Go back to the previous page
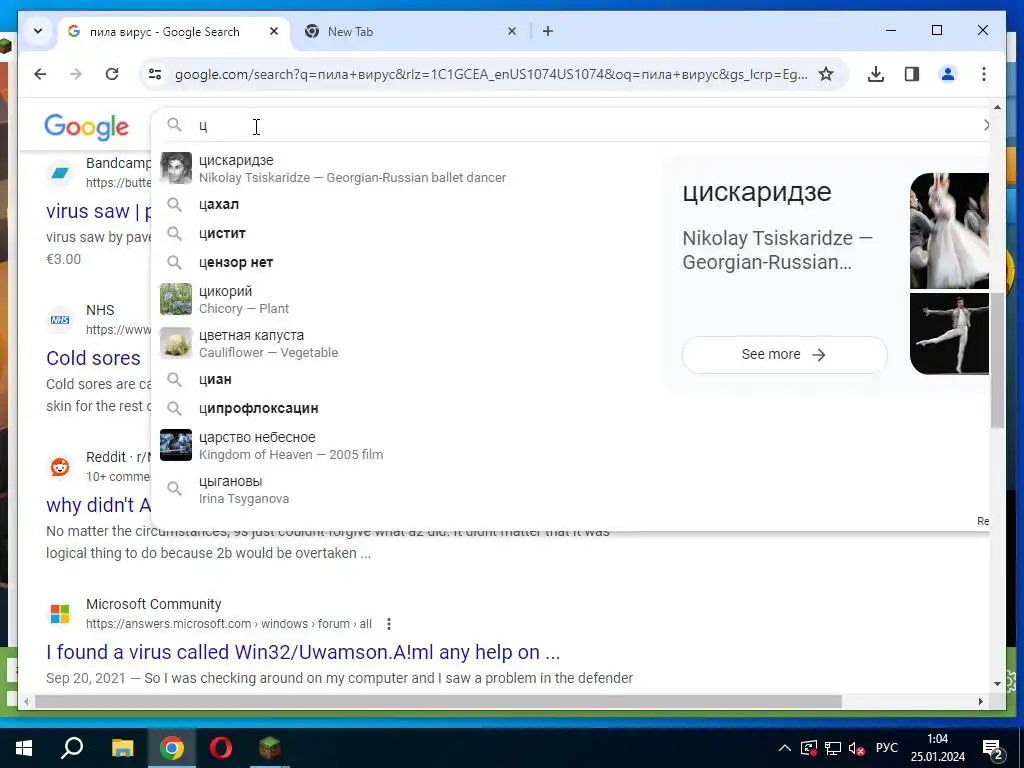1024x768 pixels. [x=40, y=74]
